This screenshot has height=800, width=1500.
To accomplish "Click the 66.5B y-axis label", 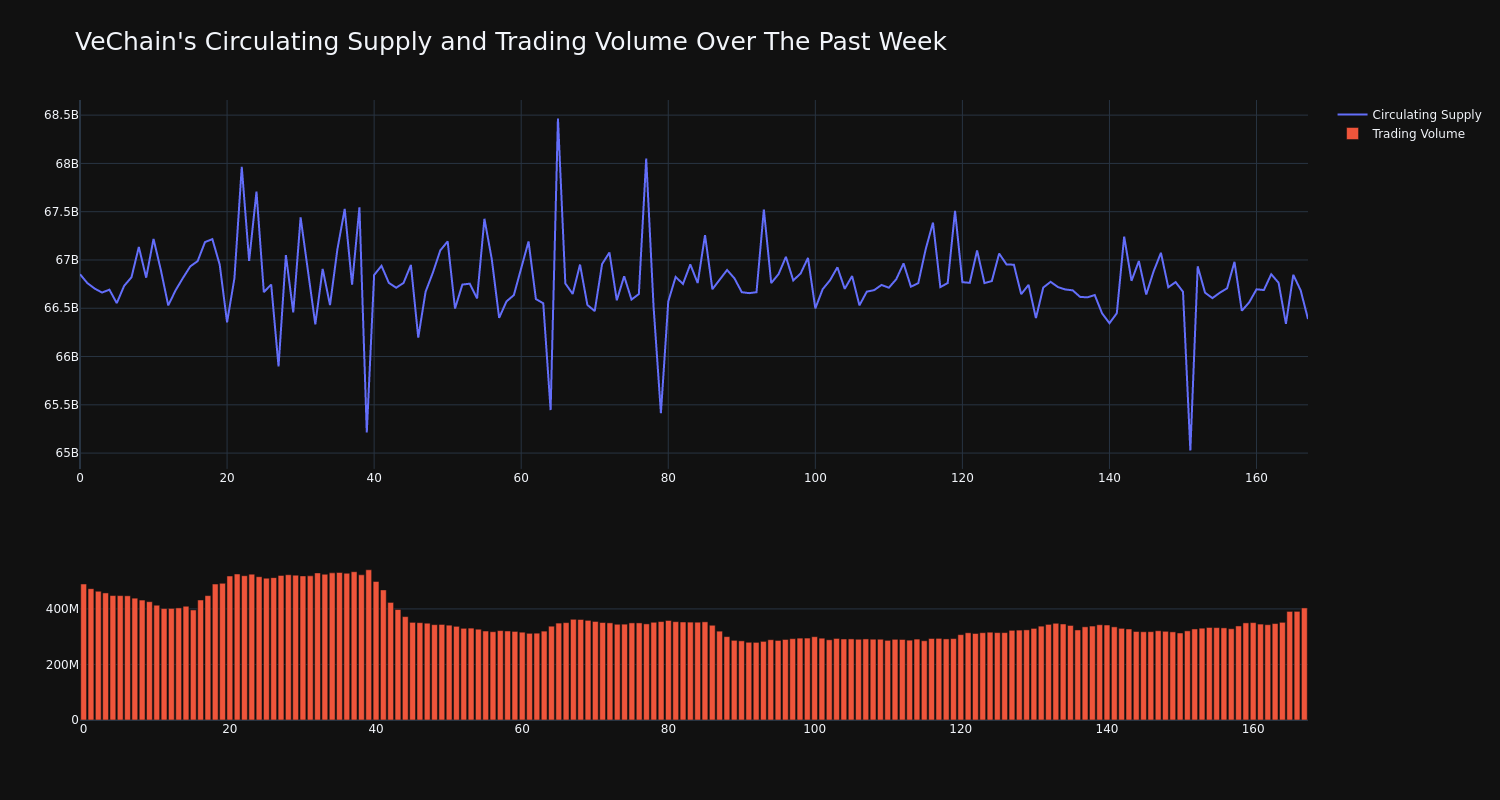I will 61,308.
